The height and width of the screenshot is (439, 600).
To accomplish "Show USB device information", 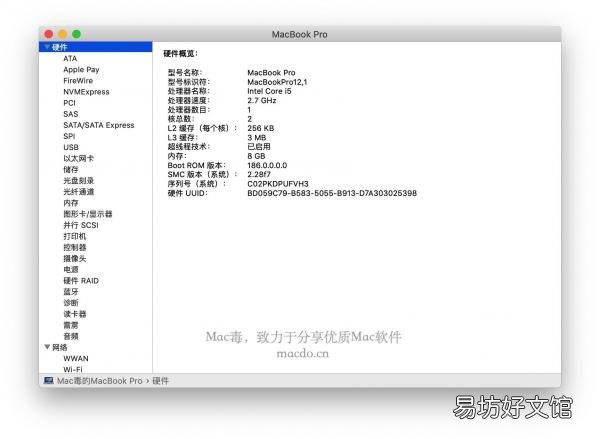I will coord(71,147).
